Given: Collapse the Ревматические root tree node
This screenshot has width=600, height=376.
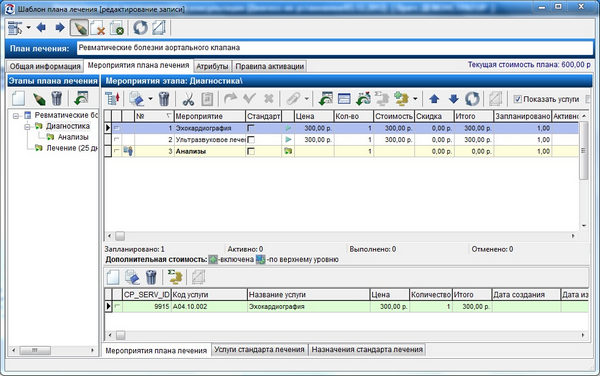Looking at the screenshot, I should click(16, 116).
